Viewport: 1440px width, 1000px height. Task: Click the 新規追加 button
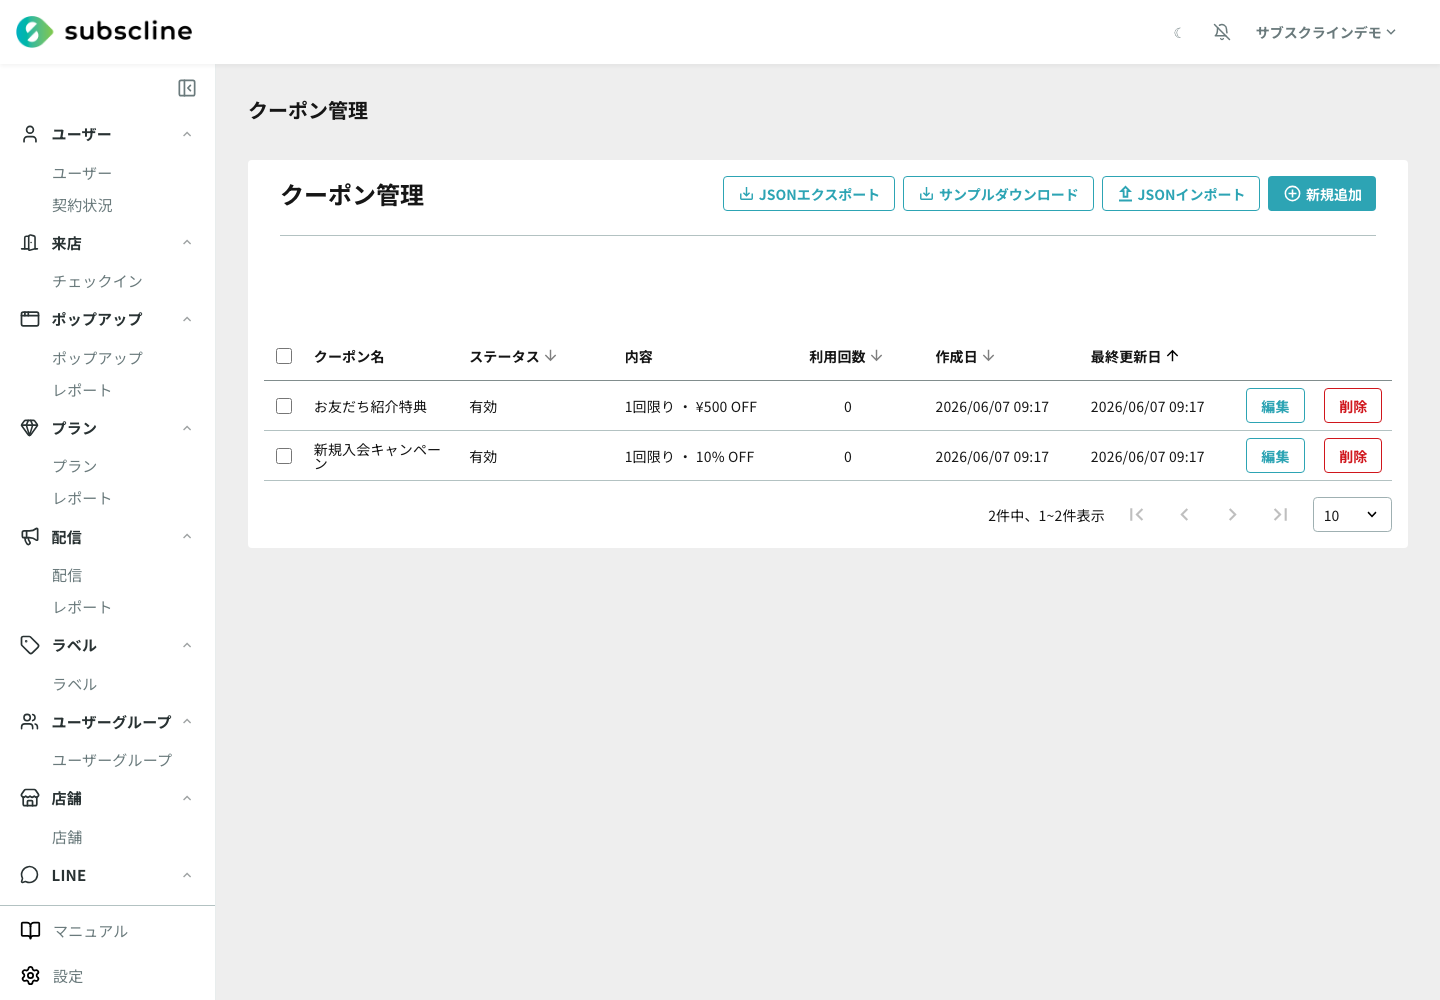(1322, 194)
